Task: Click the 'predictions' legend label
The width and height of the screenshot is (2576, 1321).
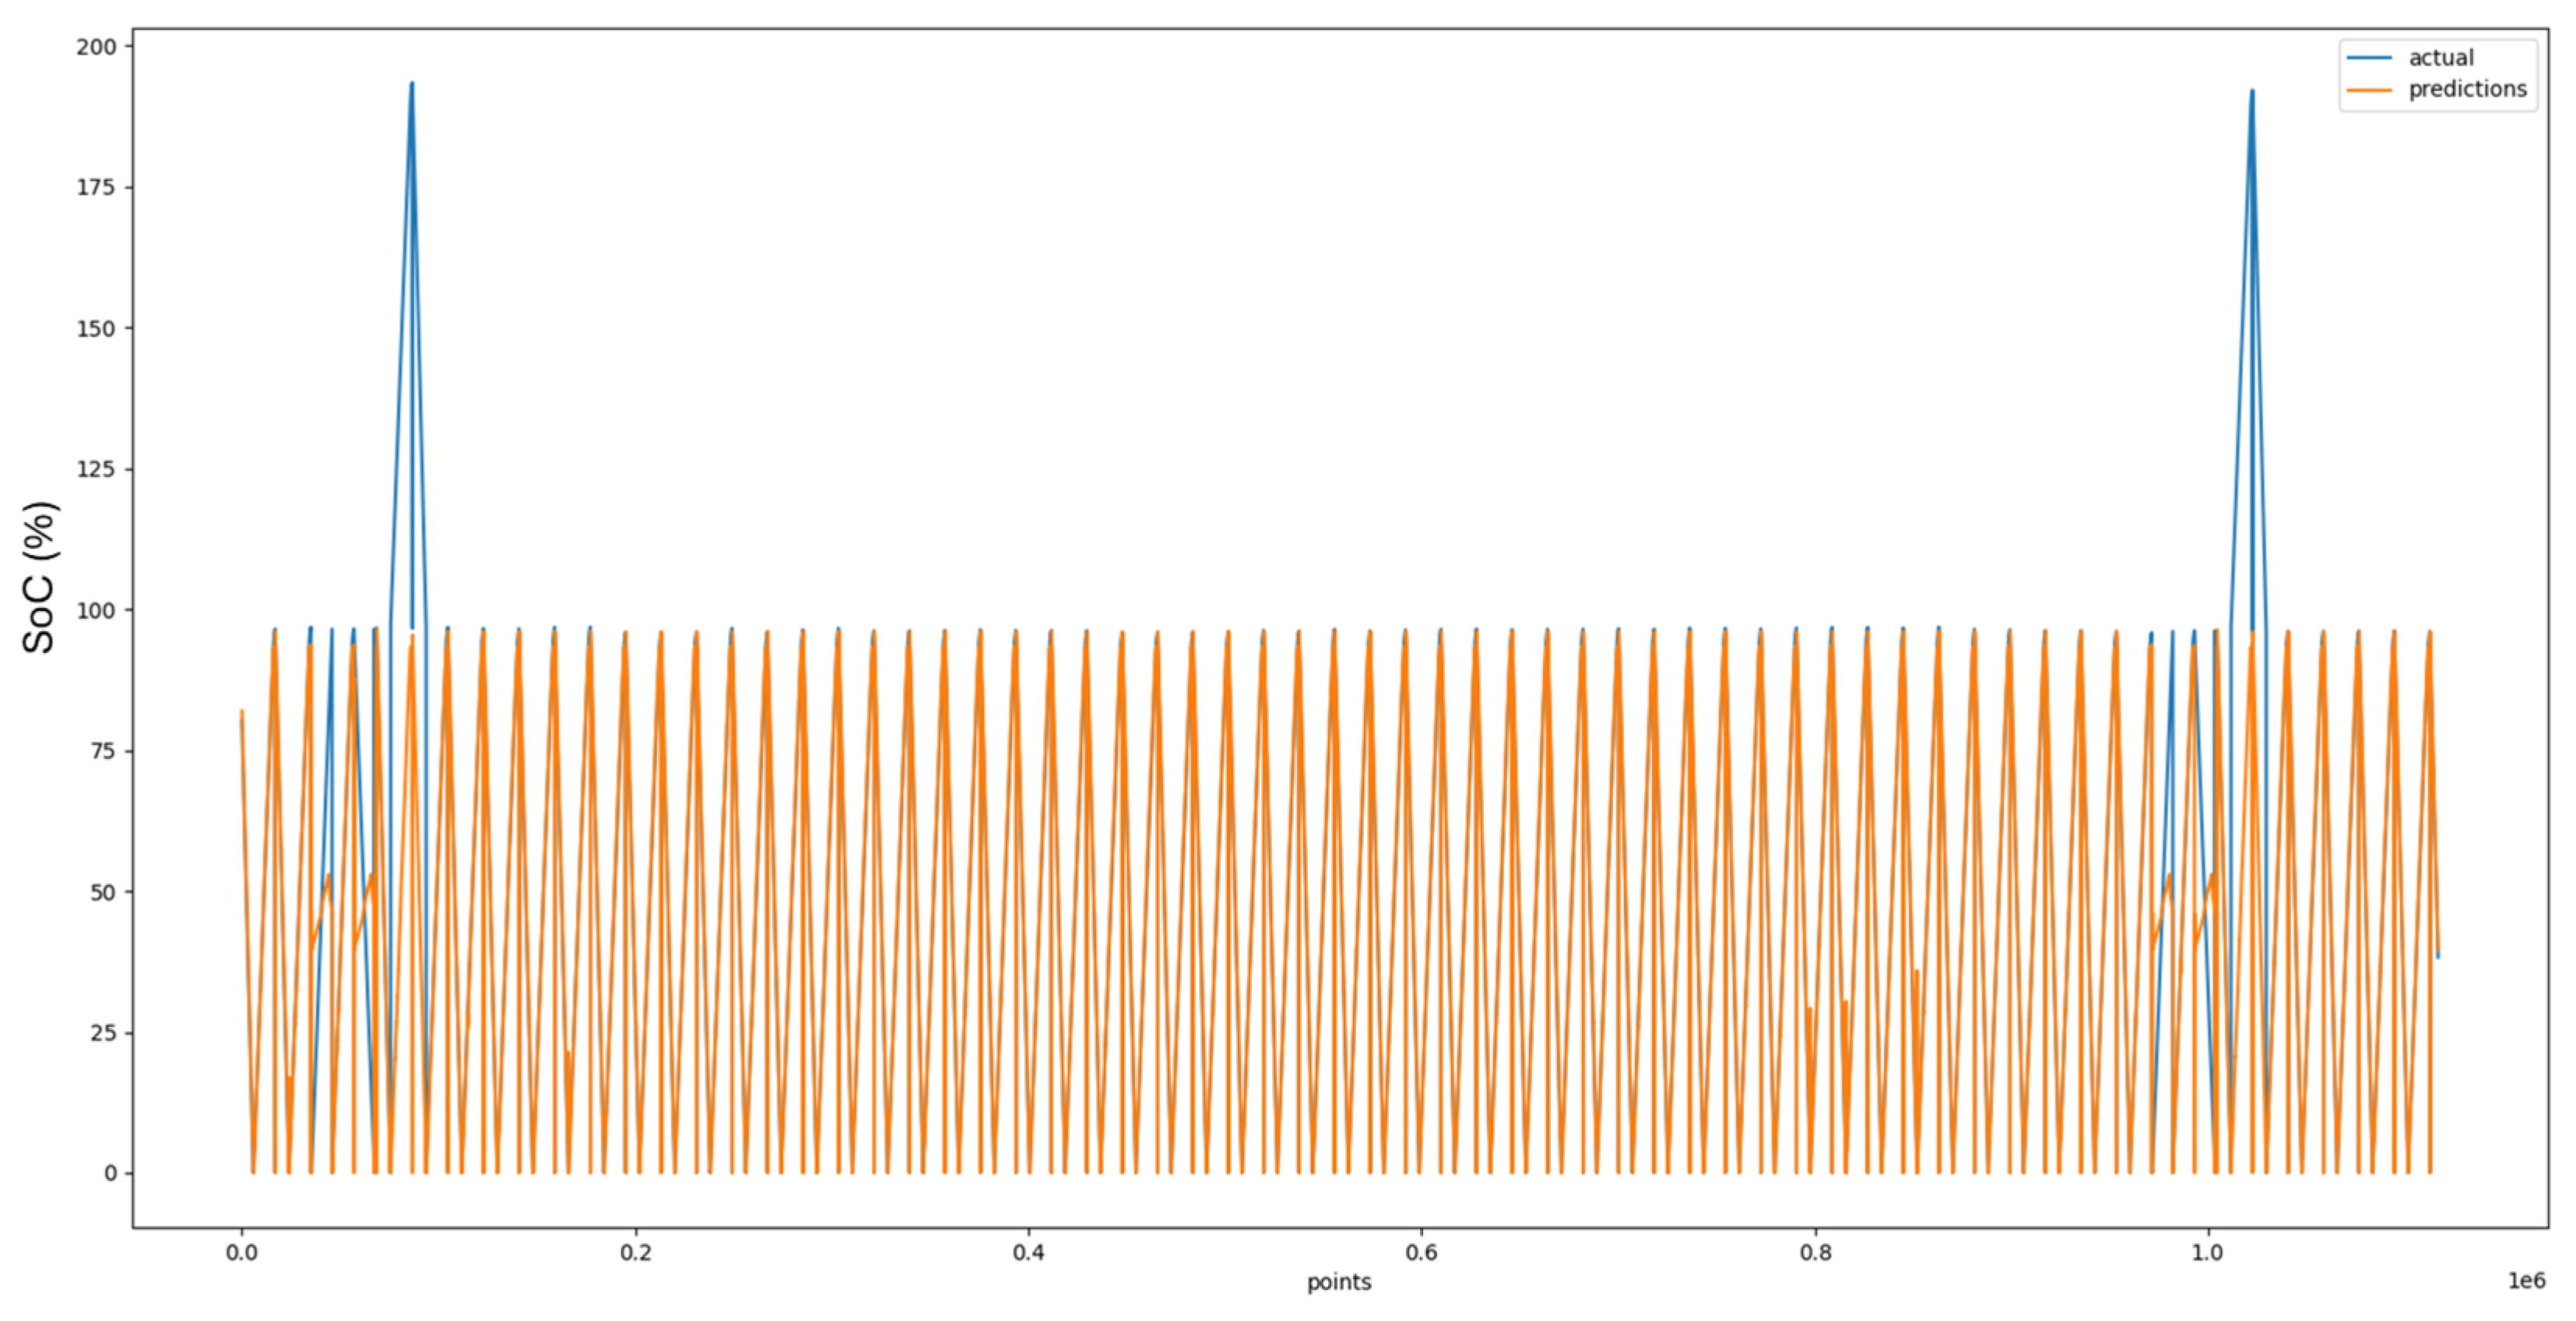Action: coord(2467,89)
